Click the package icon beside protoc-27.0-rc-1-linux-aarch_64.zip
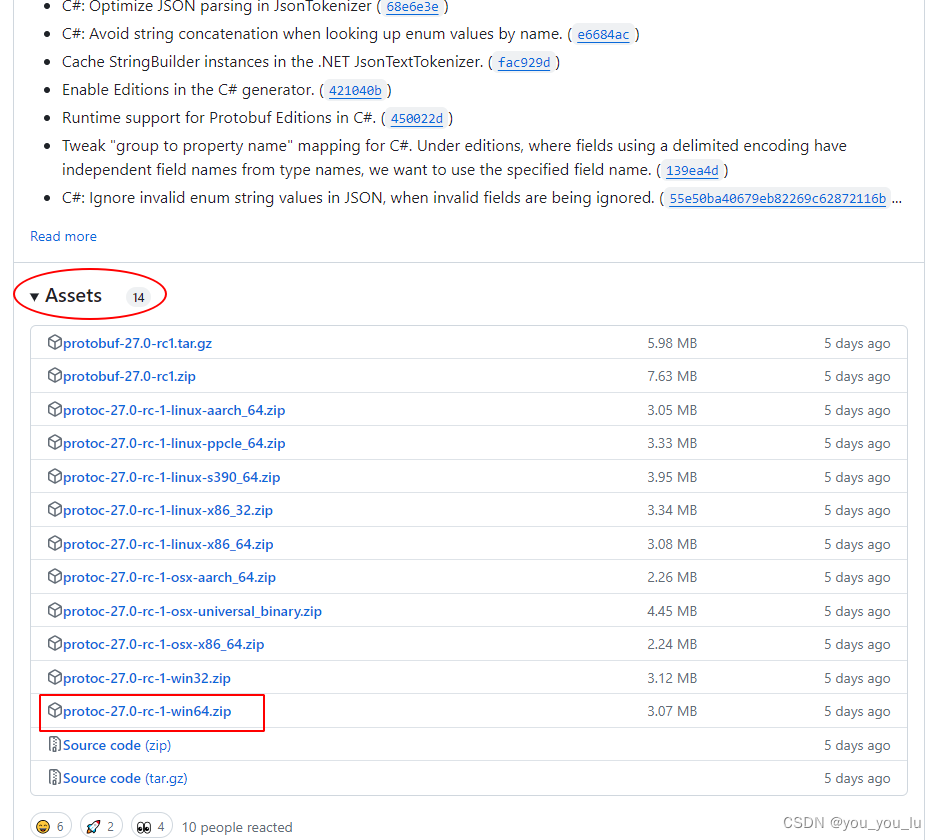 [55, 409]
